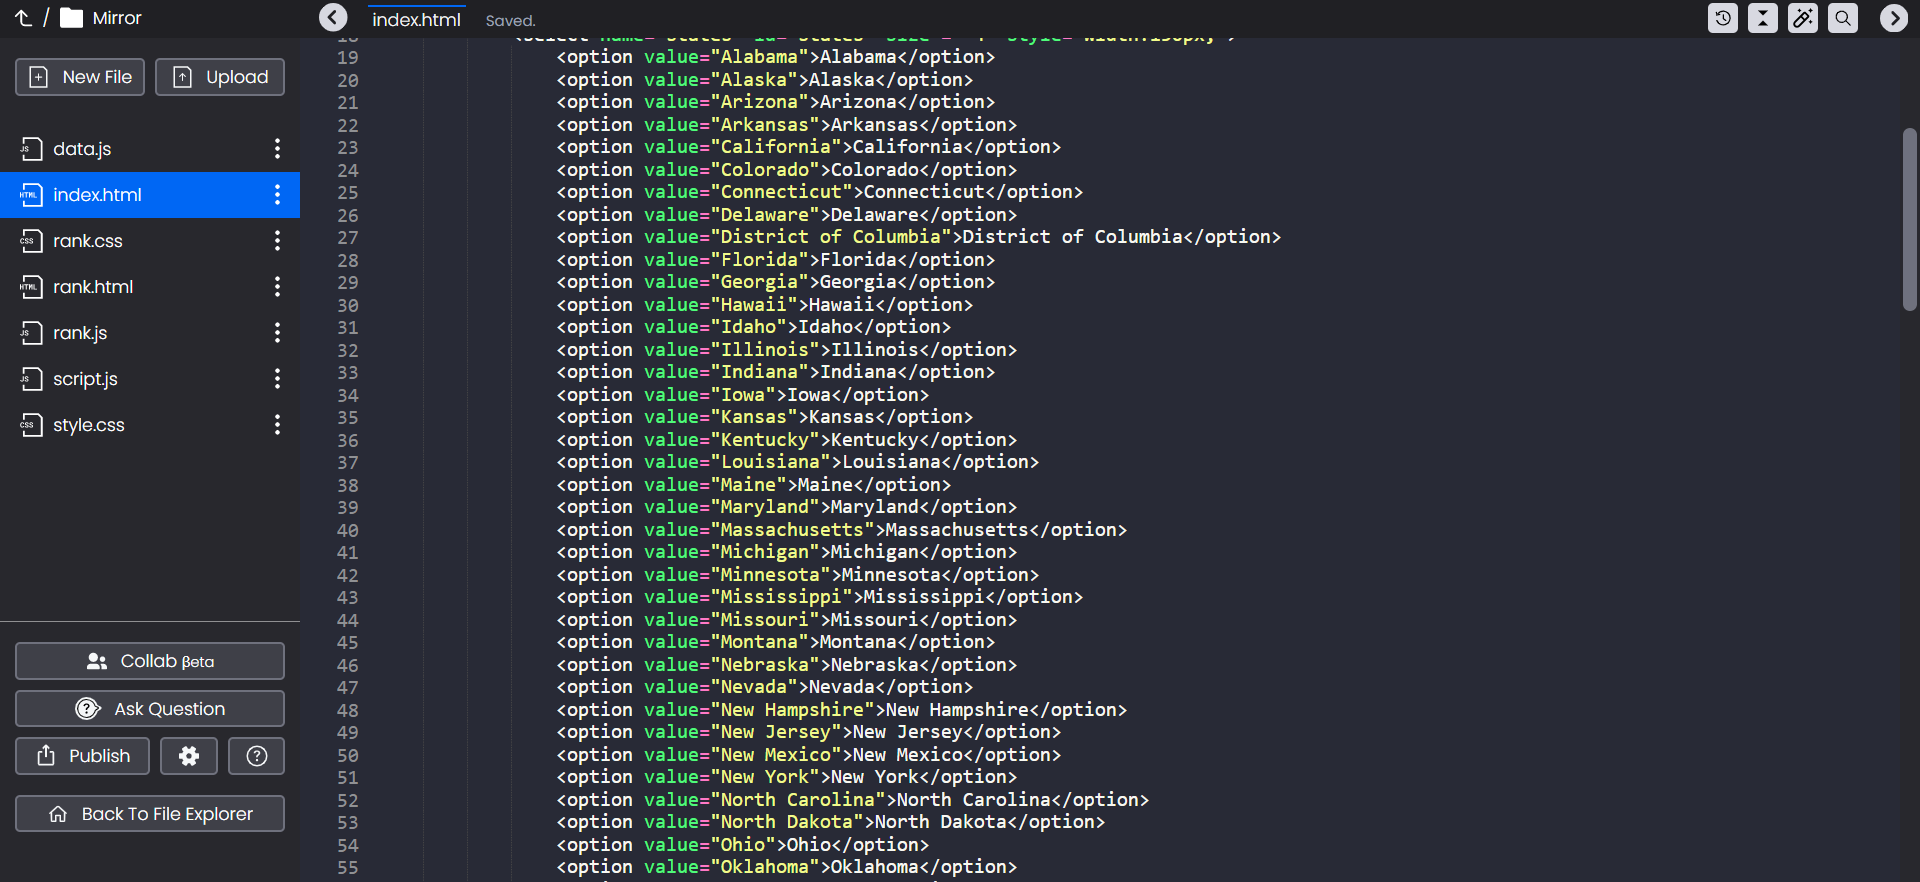
Task: Click the collapse code folds icon
Action: click(x=1763, y=18)
